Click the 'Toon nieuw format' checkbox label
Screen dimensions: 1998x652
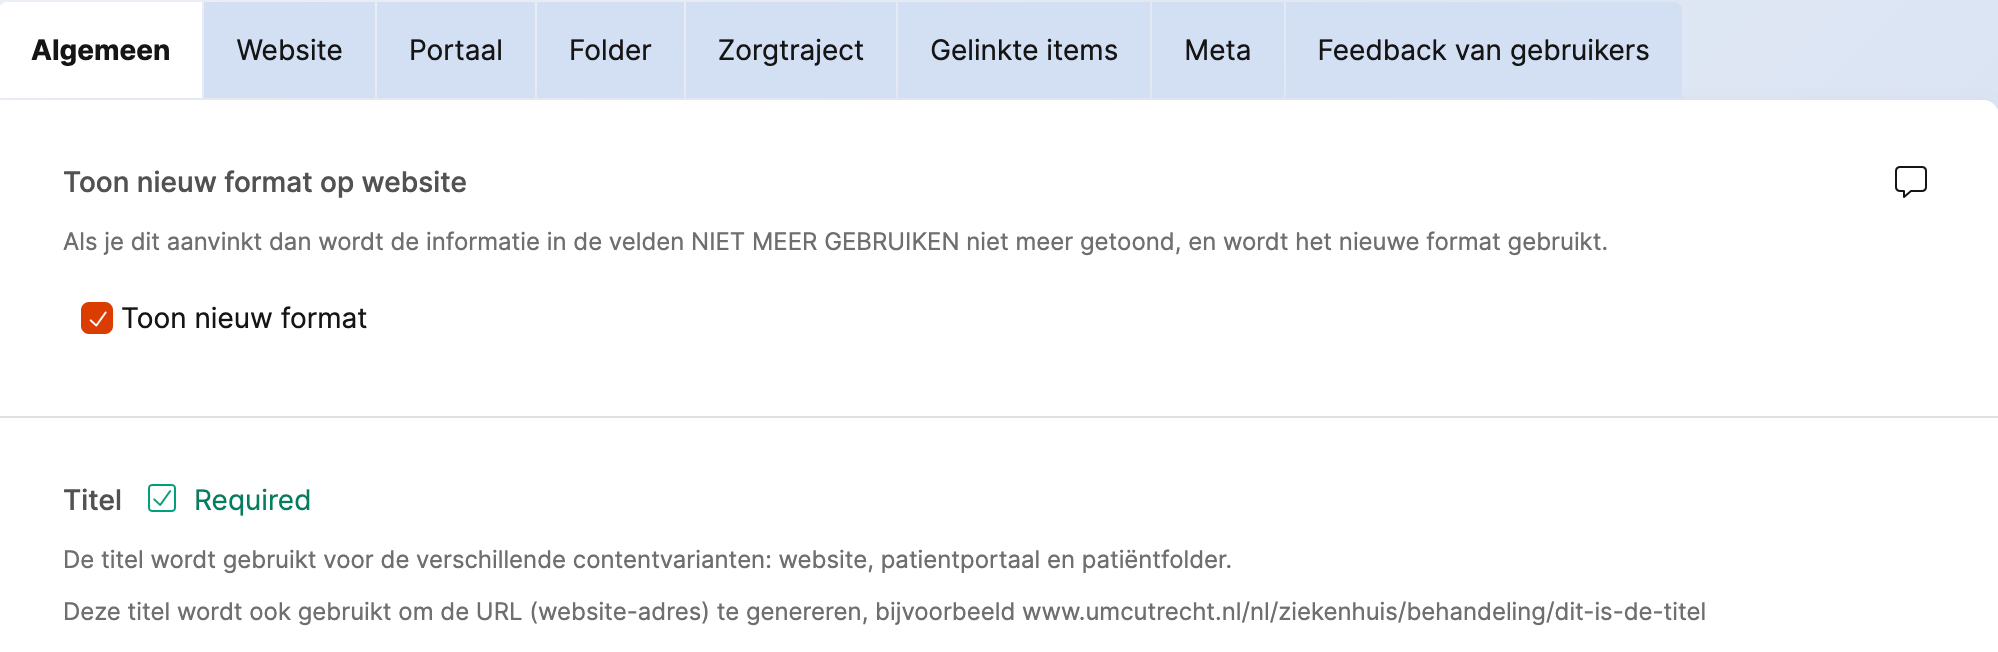(244, 318)
